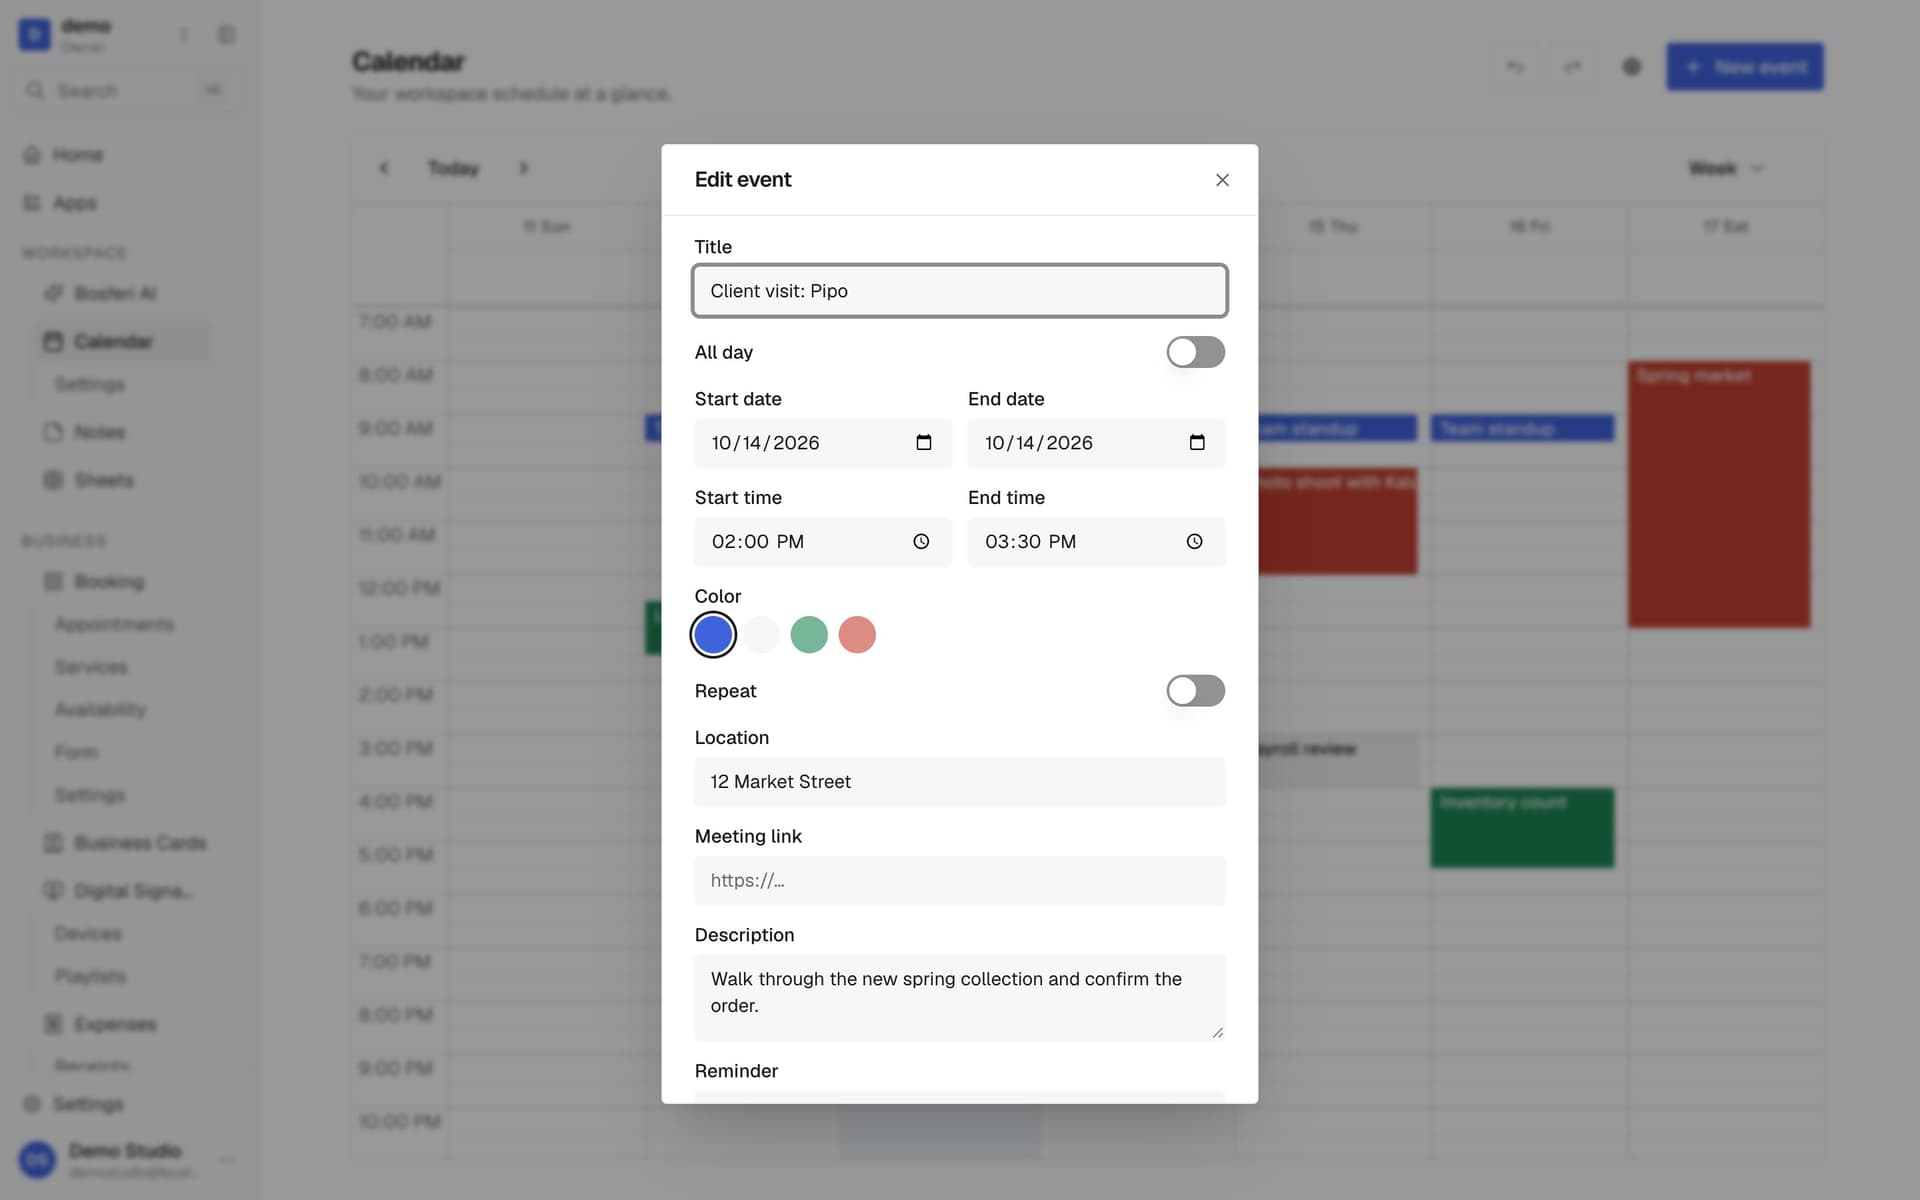1920x1200 pixels.
Task: Open the Start date calendar picker icon
Action: tap(924, 443)
